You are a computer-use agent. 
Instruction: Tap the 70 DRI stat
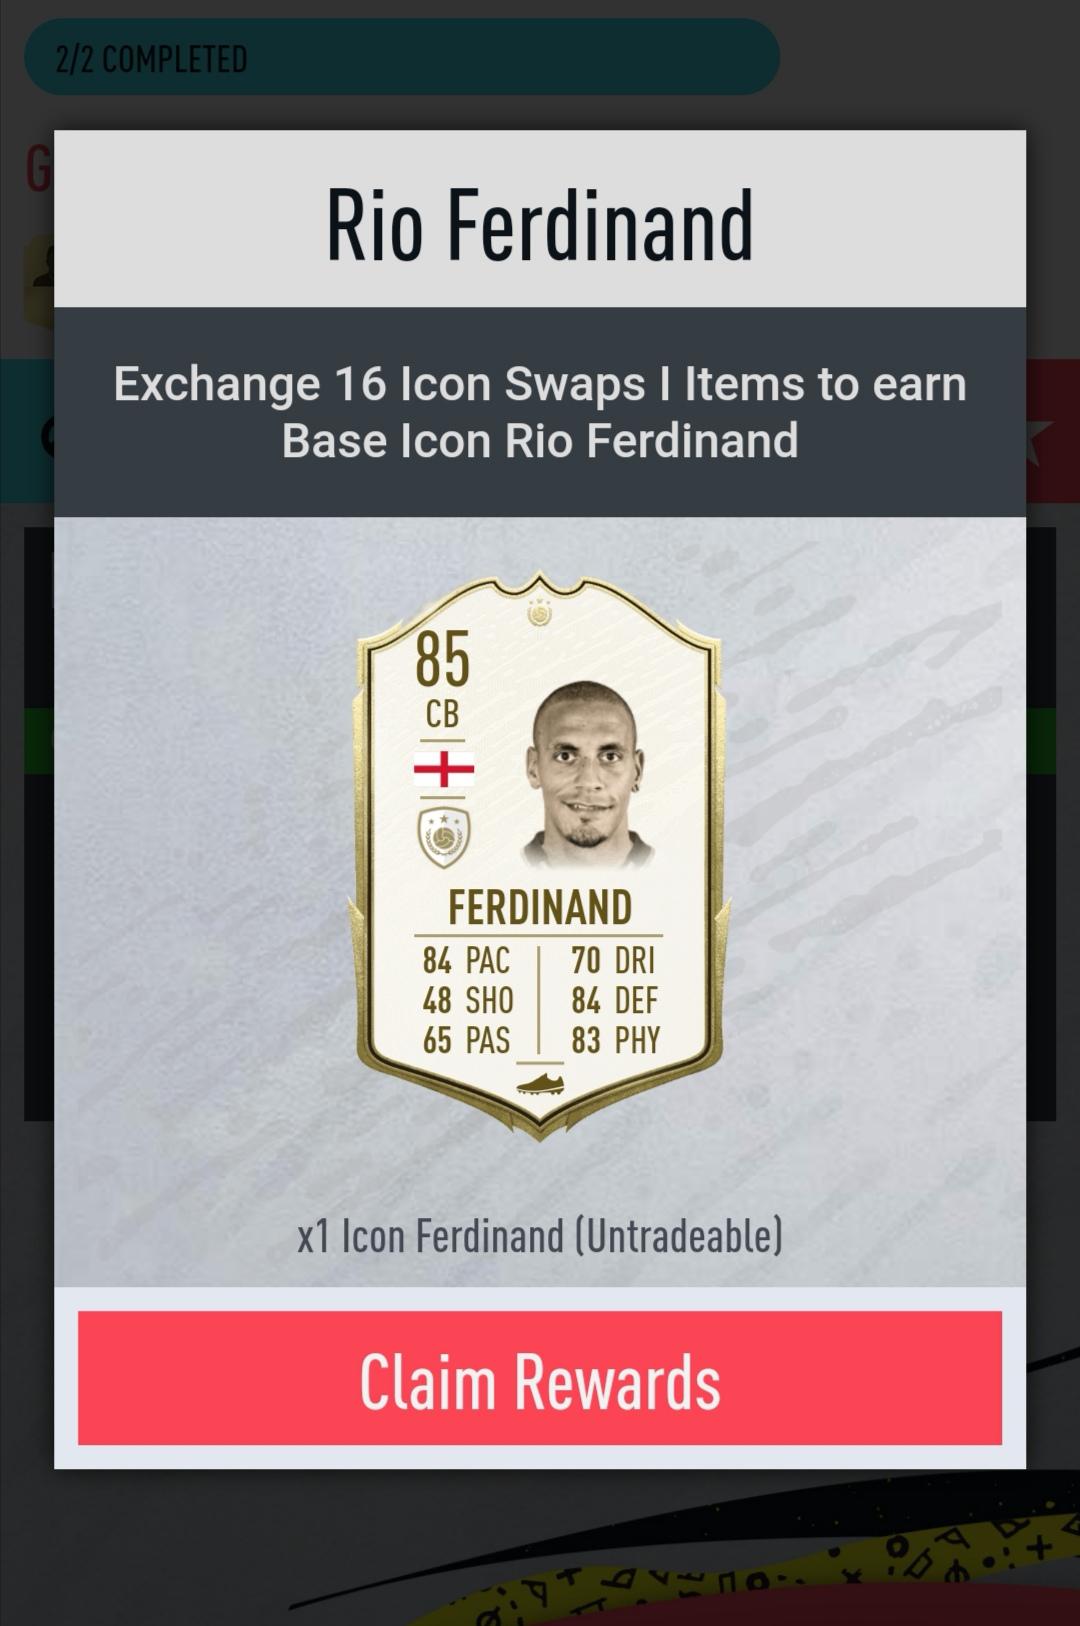pyautogui.click(x=613, y=961)
